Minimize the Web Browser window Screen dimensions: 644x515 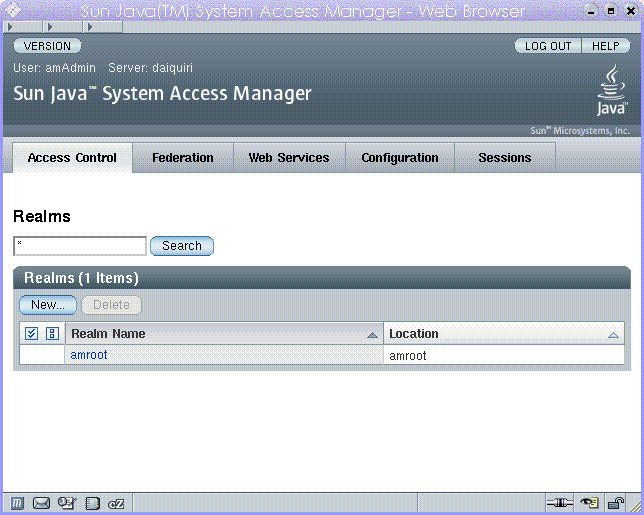pyautogui.click(x=591, y=11)
